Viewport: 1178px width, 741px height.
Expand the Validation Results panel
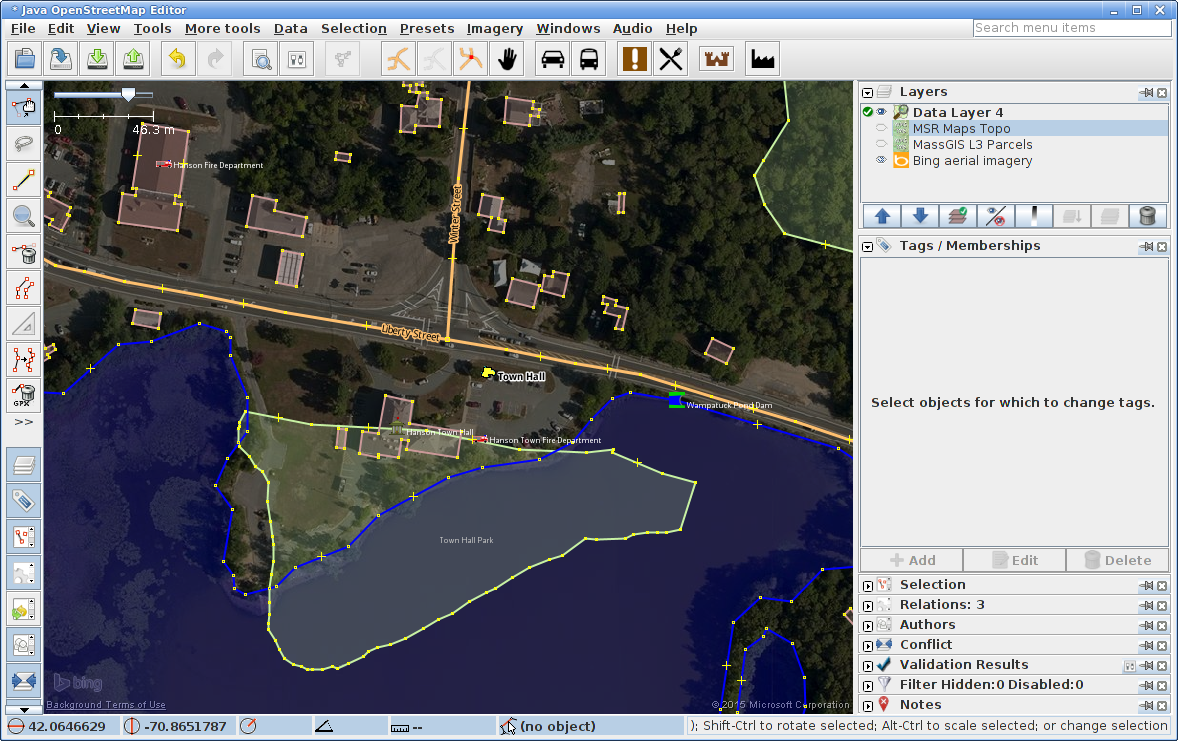pos(868,665)
